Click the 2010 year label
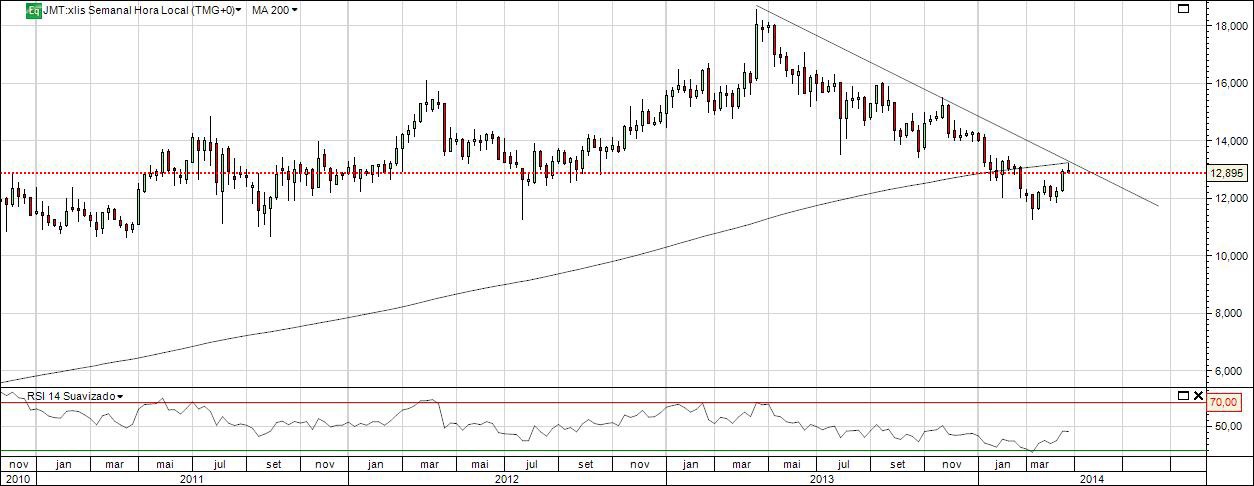 click(x=18, y=479)
